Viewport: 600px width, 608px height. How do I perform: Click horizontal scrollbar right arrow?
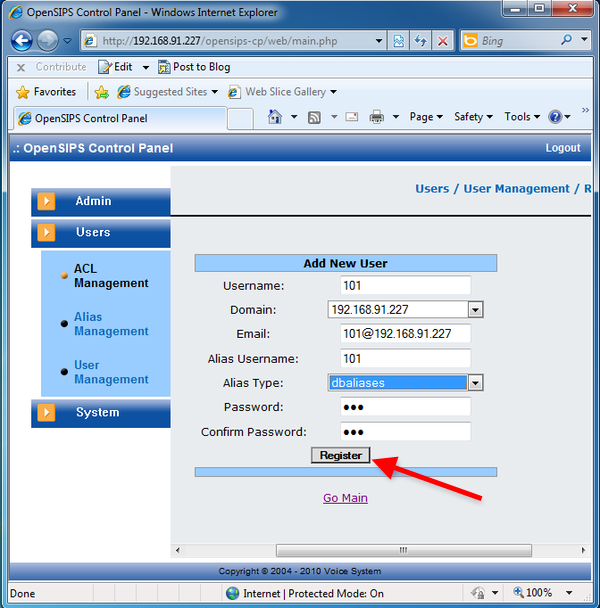tap(583, 550)
